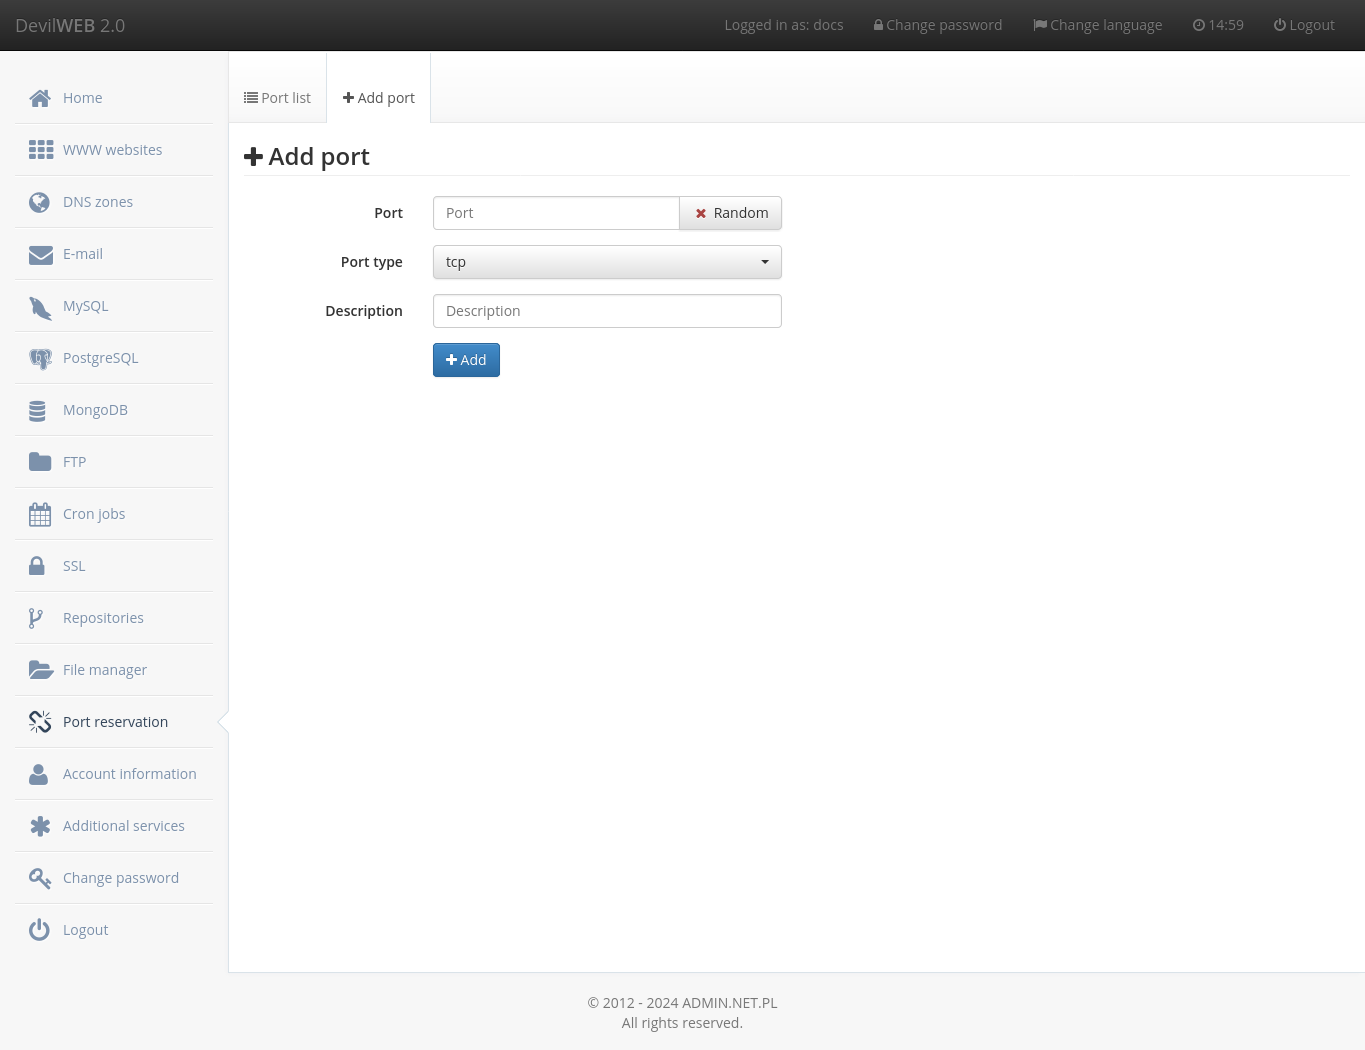
Task: Click the SSL padlock icon
Action: tap(37, 566)
